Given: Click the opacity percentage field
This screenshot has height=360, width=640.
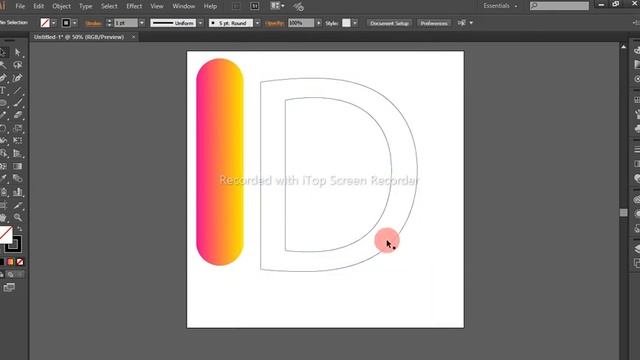Looking at the screenshot, I should click(x=301, y=23).
